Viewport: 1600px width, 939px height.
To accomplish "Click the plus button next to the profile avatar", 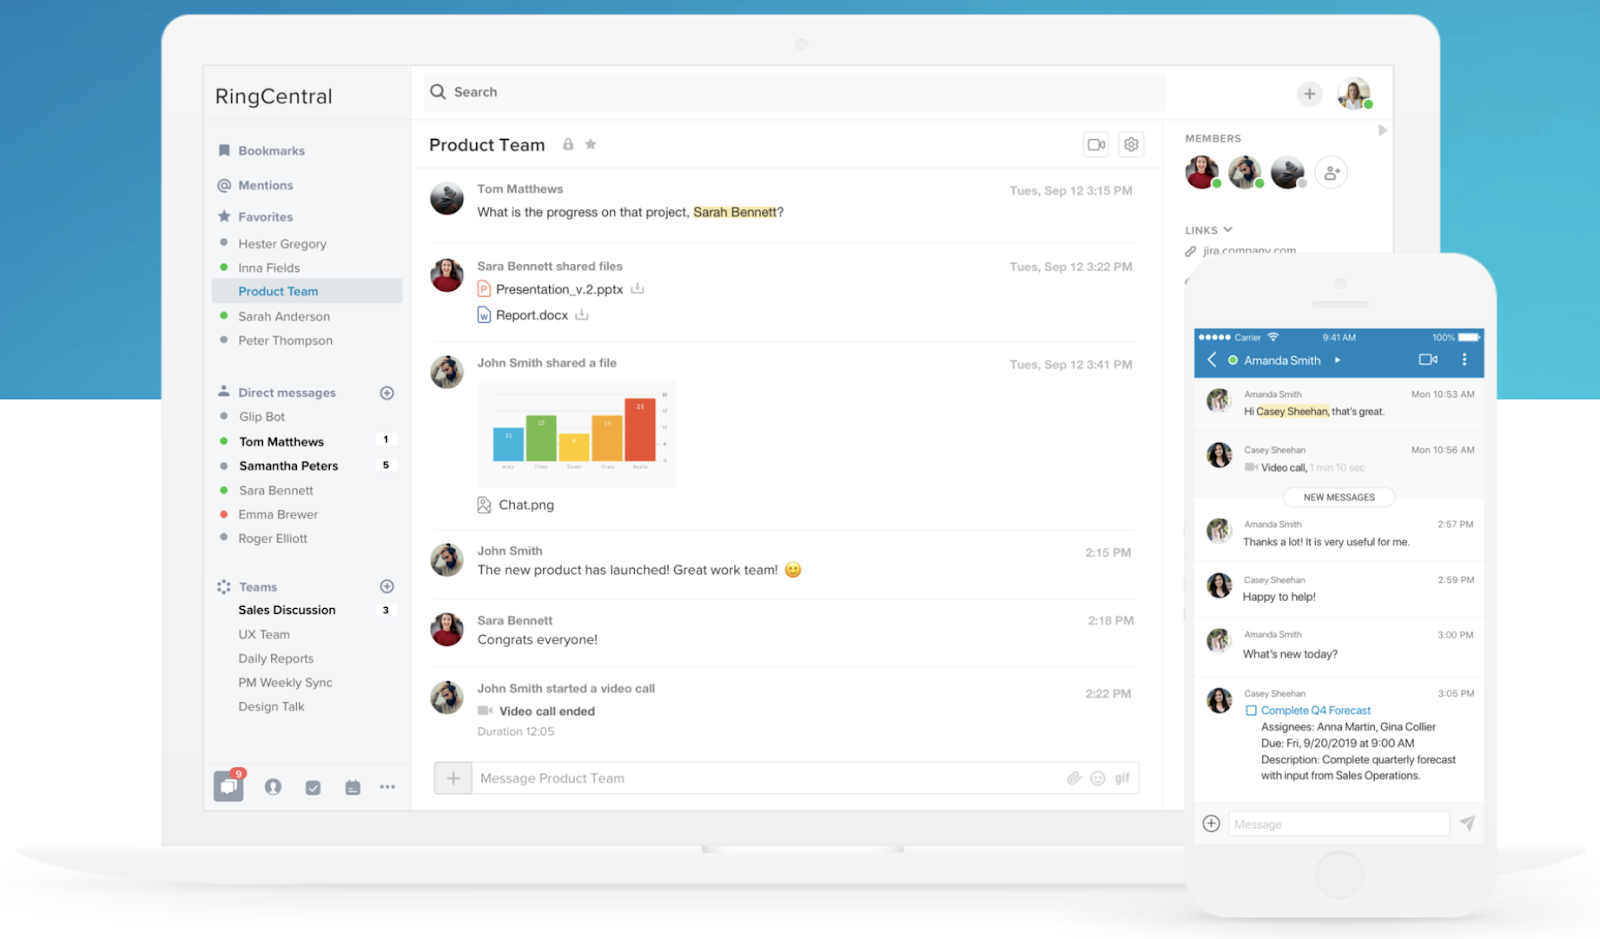I will point(1309,94).
